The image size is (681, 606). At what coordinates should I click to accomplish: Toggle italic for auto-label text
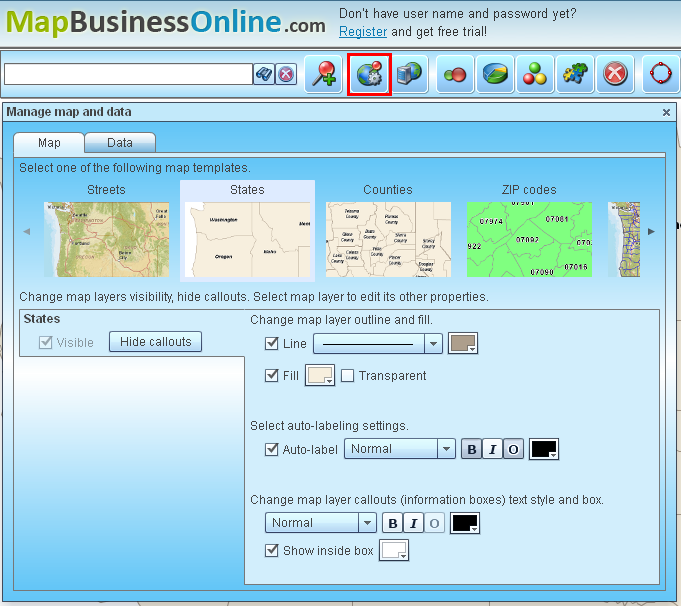click(493, 449)
